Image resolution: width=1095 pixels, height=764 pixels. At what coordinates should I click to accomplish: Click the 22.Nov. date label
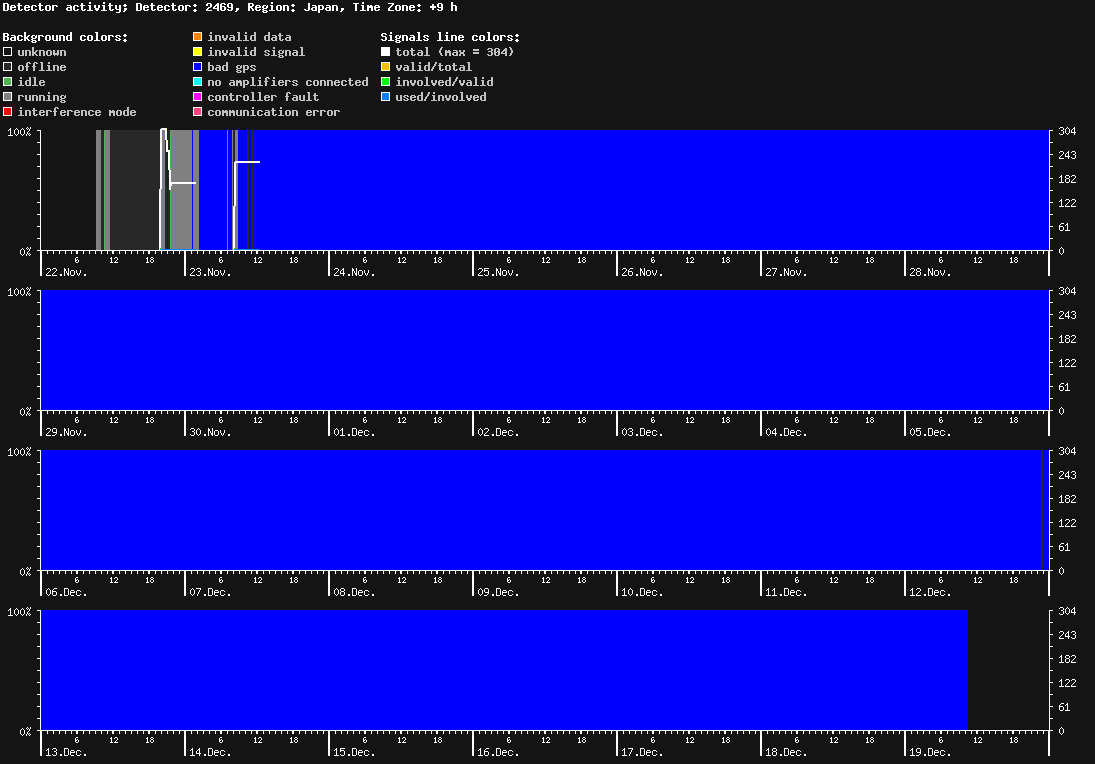pos(66,272)
